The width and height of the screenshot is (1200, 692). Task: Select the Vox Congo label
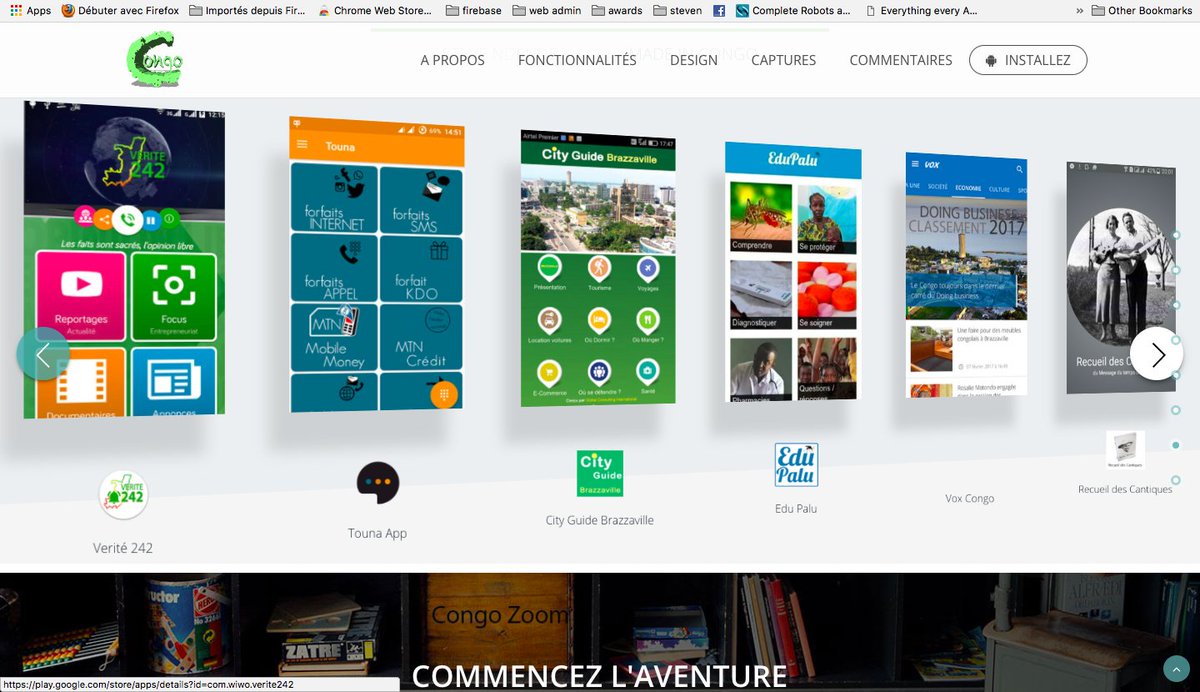point(970,498)
